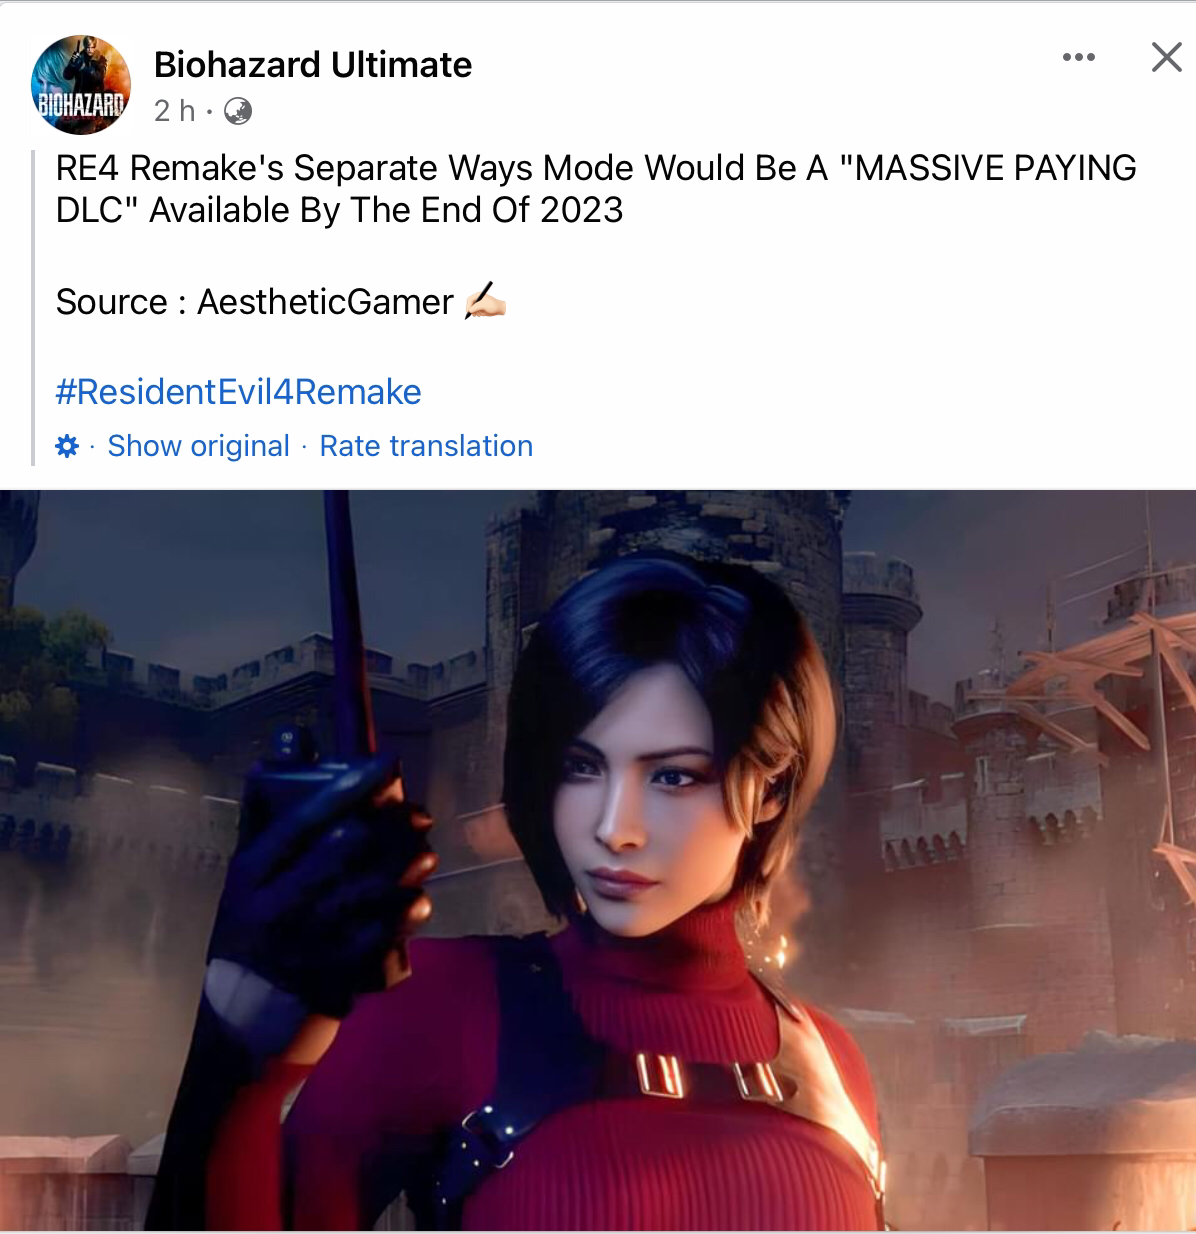Open the Biohazard Ultimate profile picture
Viewport: 1196px width, 1234px height.
click(x=81, y=85)
